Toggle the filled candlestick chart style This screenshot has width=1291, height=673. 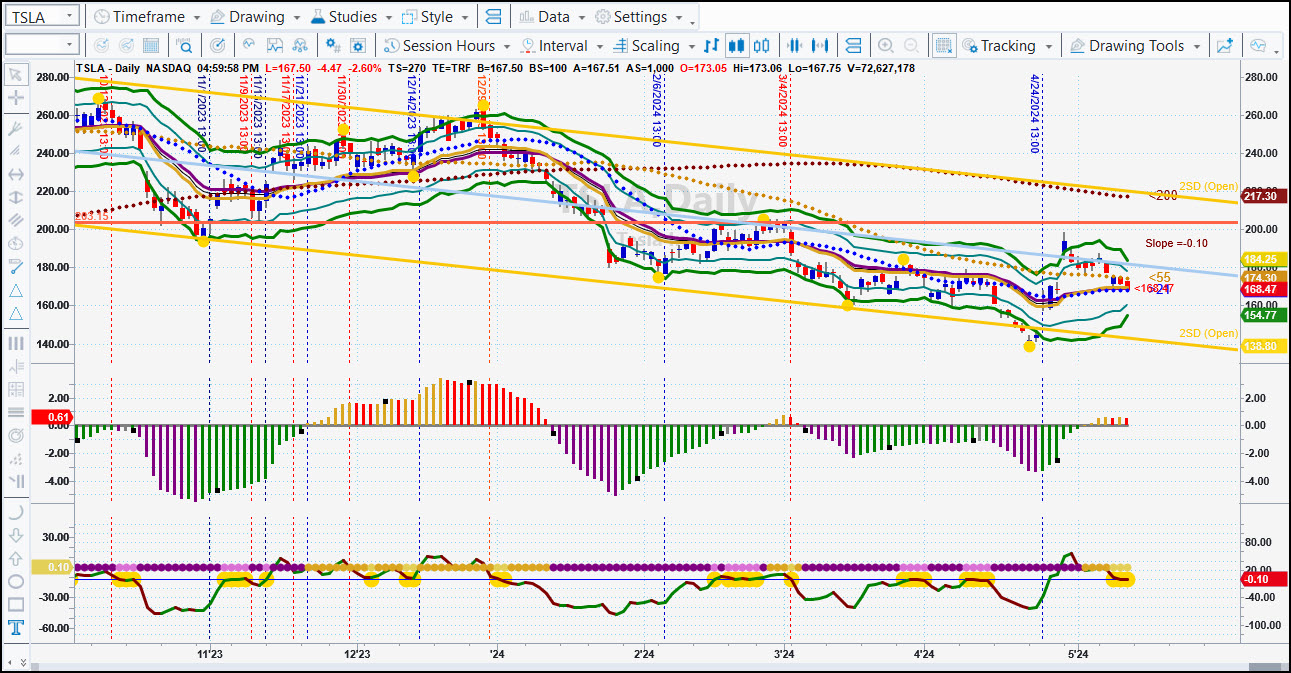[x=737, y=45]
